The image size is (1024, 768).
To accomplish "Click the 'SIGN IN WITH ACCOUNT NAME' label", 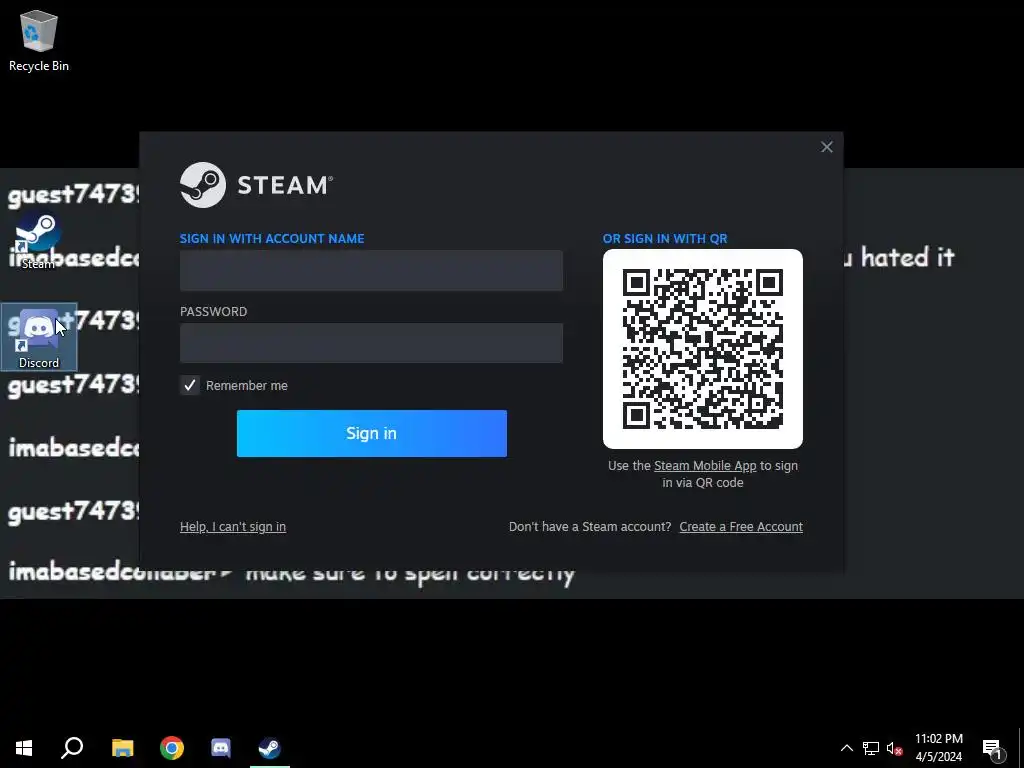I will coord(272,238).
